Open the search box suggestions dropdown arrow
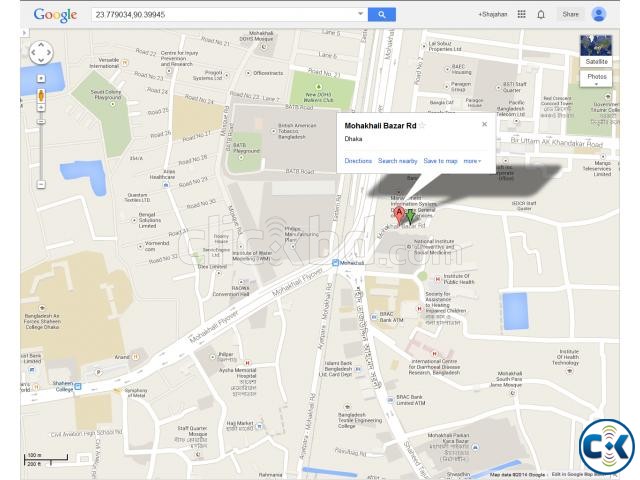The image size is (640, 480). (x=360, y=14)
